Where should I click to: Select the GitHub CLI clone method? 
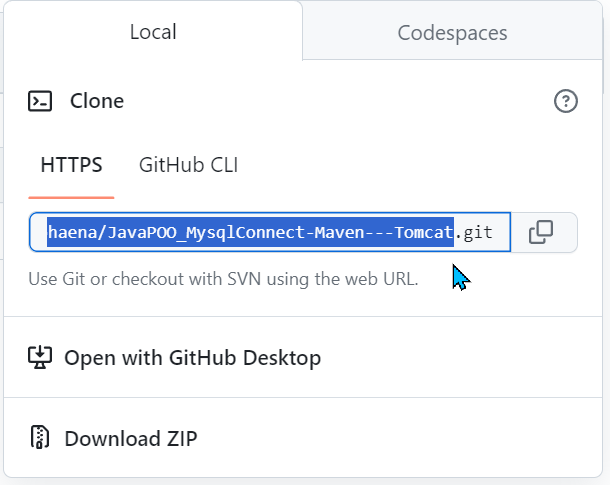point(188,165)
